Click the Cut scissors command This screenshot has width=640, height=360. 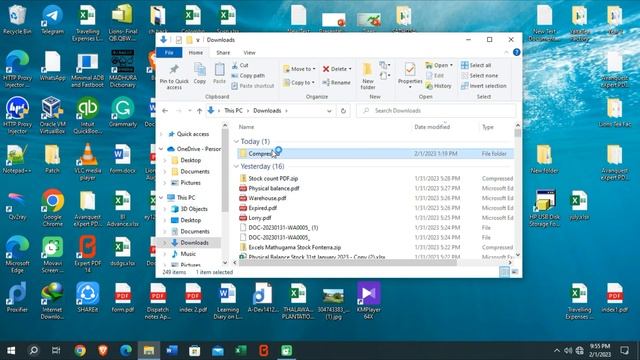point(240,65)
